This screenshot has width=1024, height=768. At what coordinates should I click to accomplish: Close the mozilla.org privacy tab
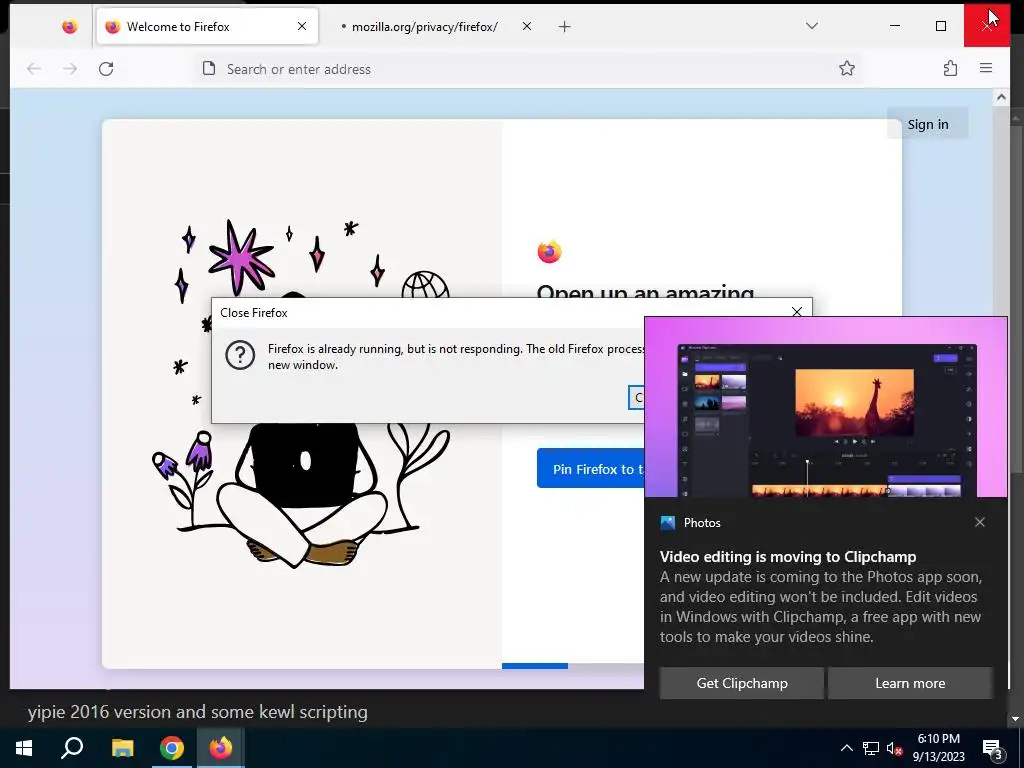tap(526, 27)
